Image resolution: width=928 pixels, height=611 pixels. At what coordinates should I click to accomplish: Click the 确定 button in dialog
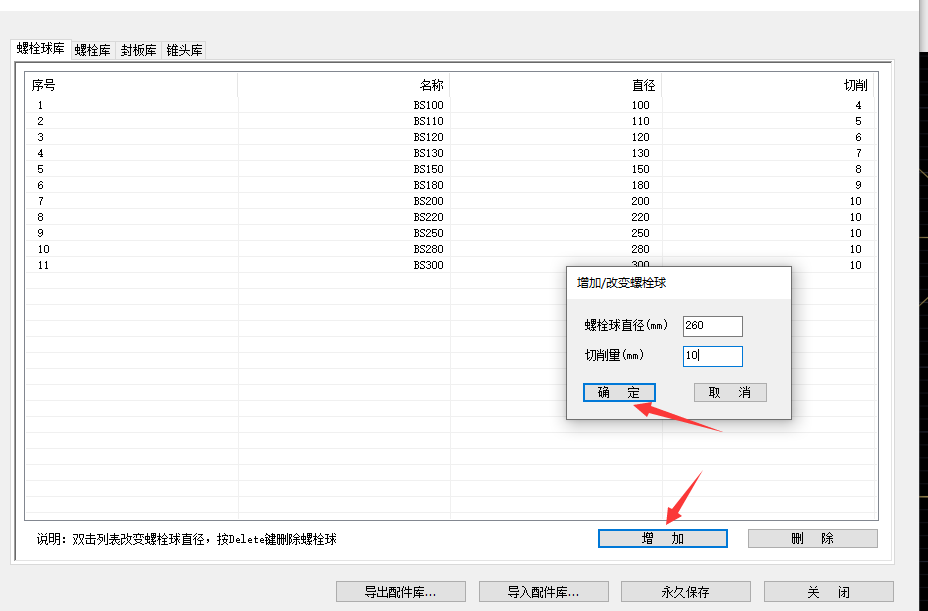point(619,393)
